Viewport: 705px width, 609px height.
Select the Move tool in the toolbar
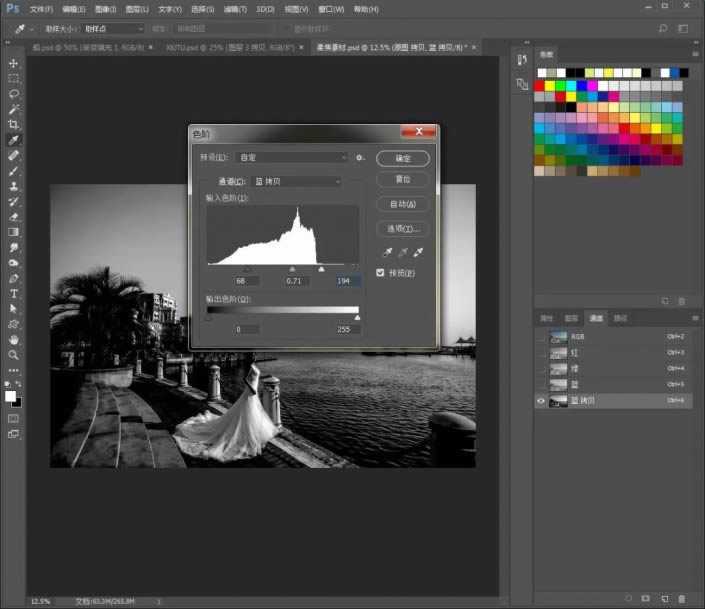click(14, 62)
